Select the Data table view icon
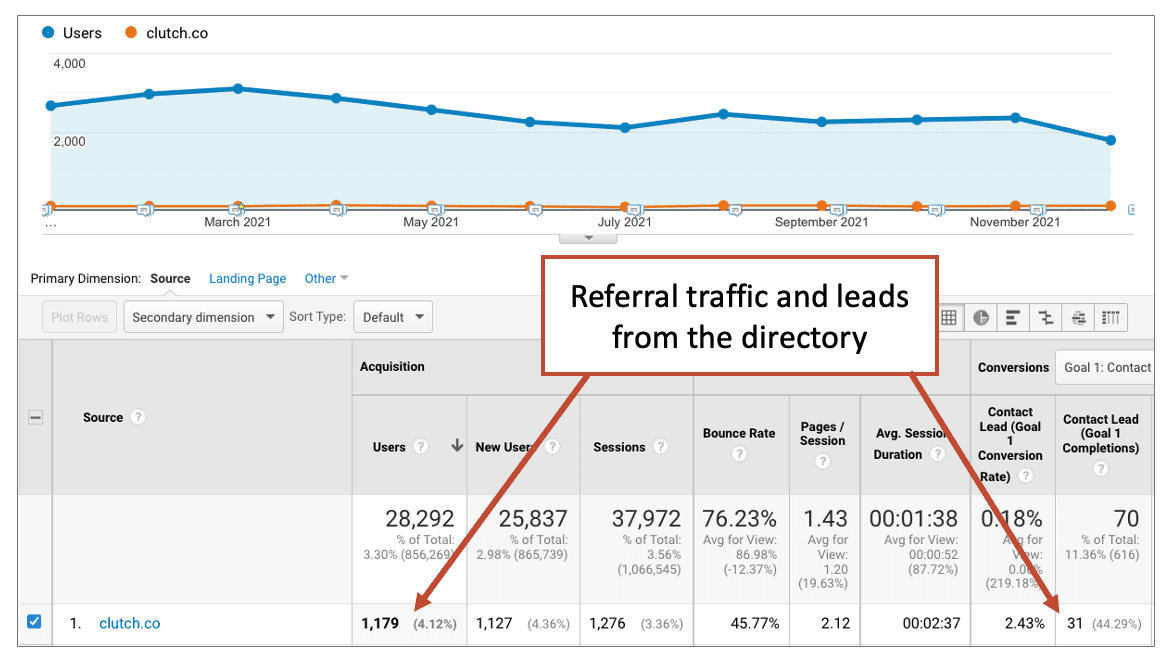This screenshot has width=1171, height=661. 948,317
